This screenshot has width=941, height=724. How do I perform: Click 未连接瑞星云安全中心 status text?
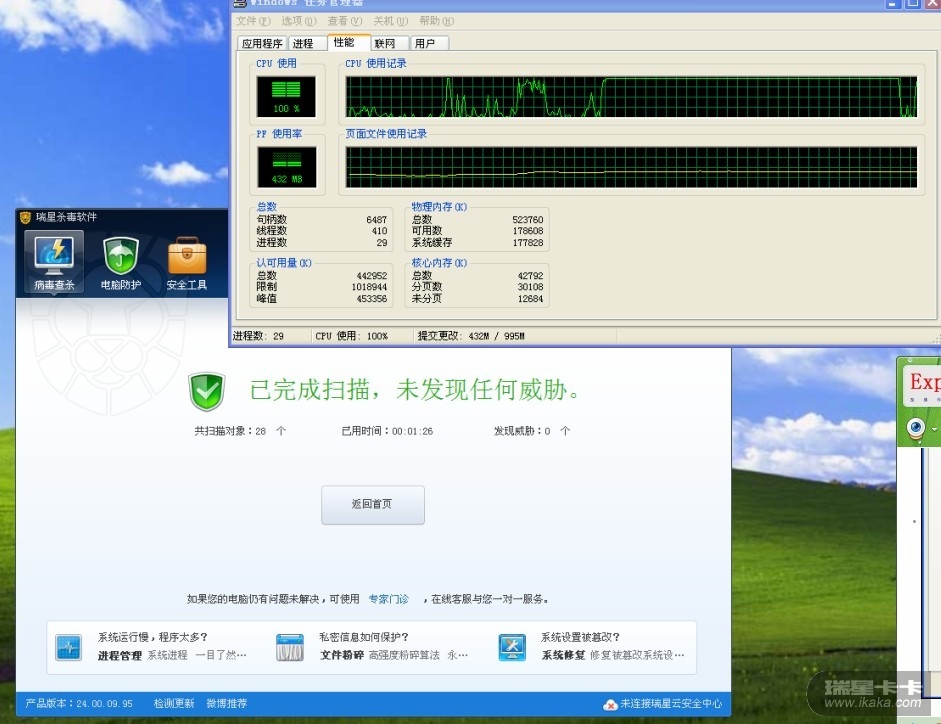671,704
